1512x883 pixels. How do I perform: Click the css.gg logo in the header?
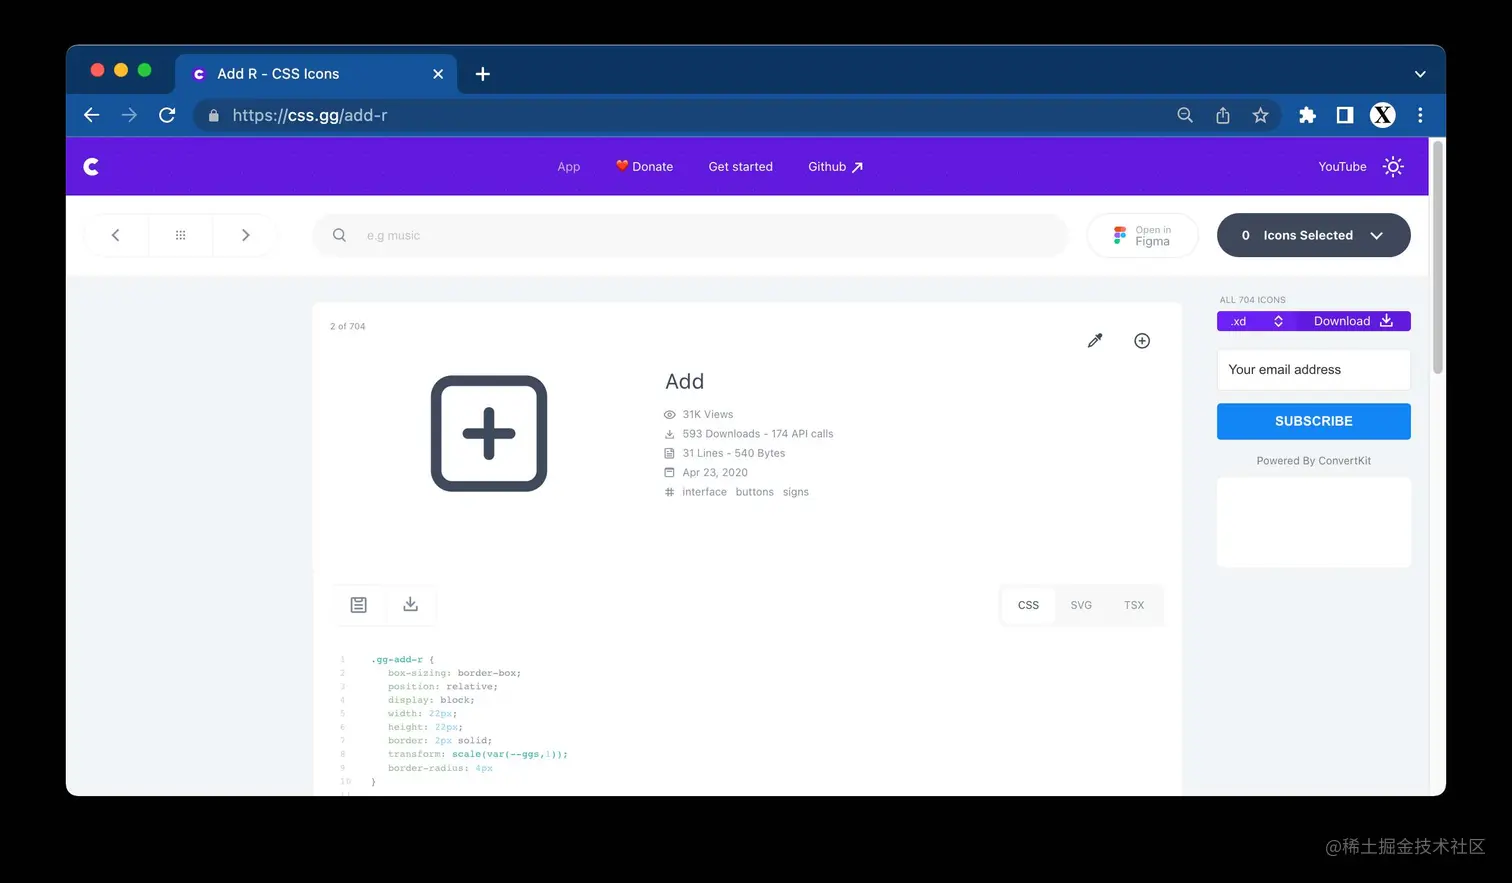point(90,166)
